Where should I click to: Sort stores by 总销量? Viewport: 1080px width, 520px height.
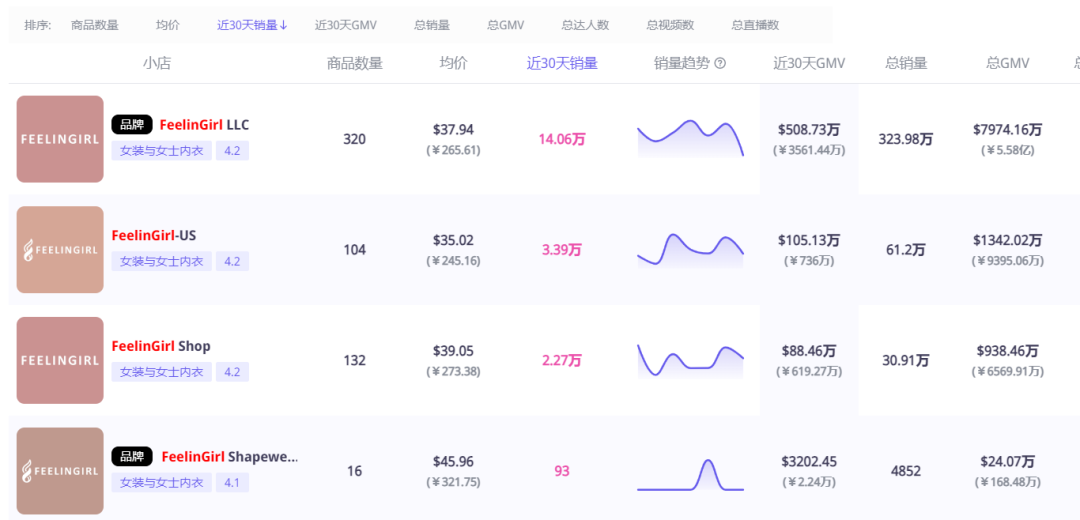point(432,25)
